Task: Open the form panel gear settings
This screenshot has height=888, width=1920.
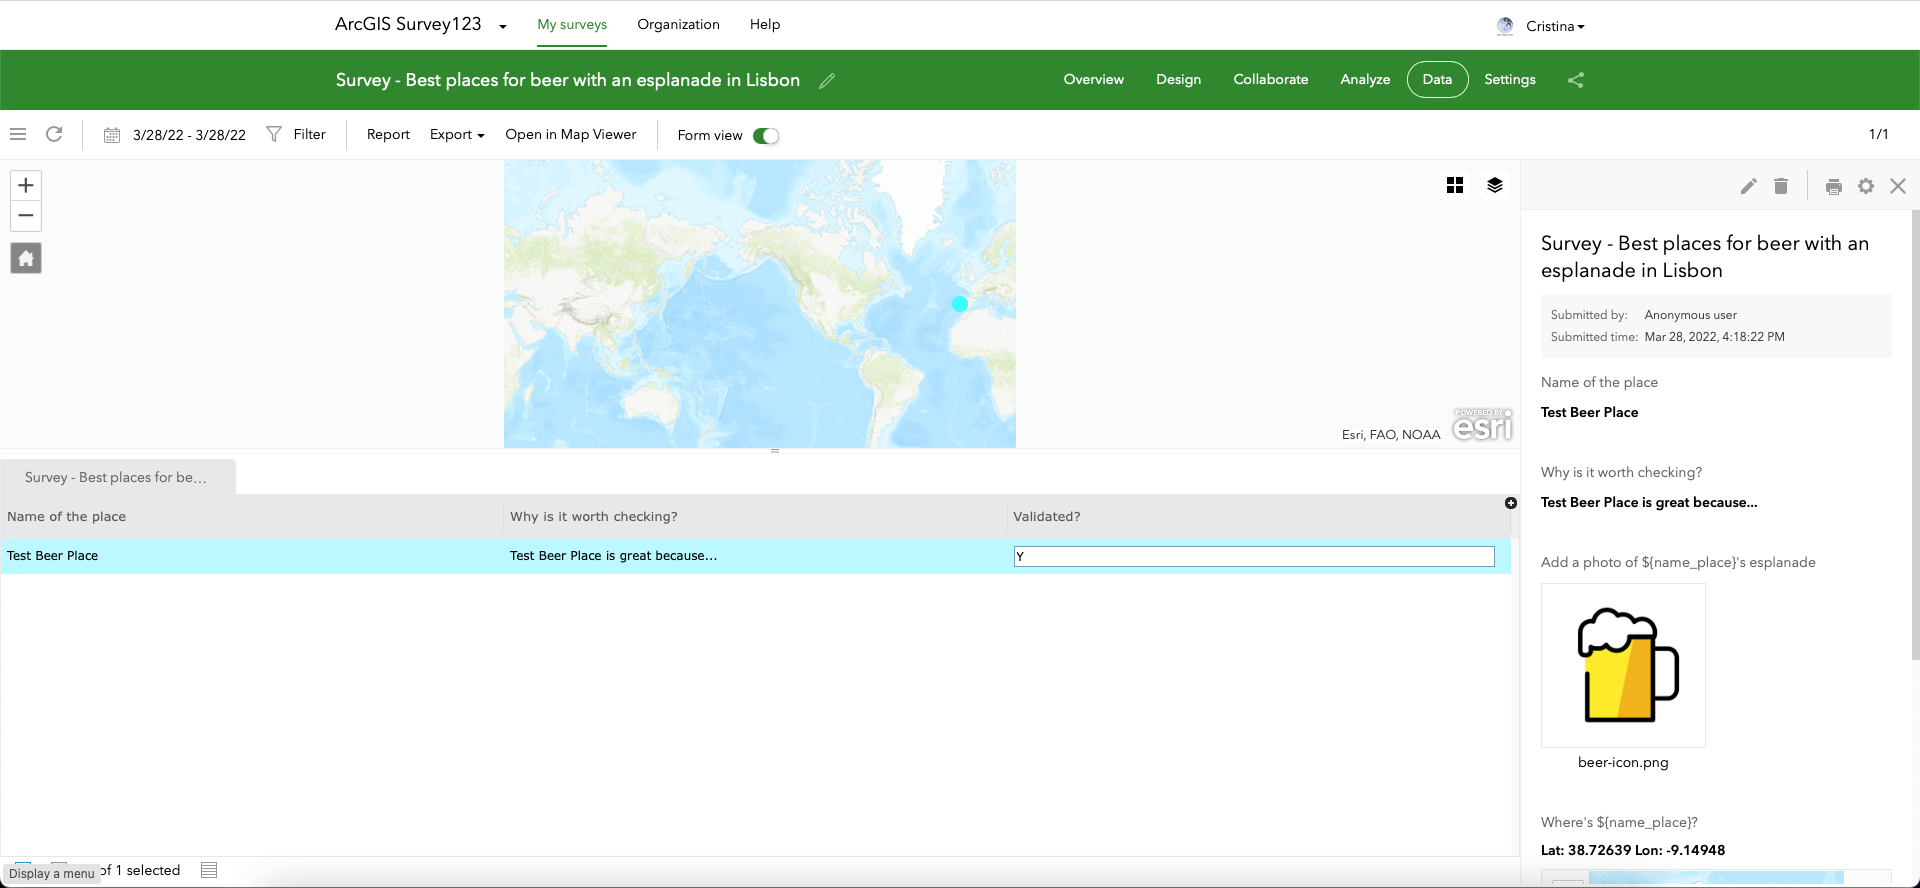Action: pos(1866,186)
